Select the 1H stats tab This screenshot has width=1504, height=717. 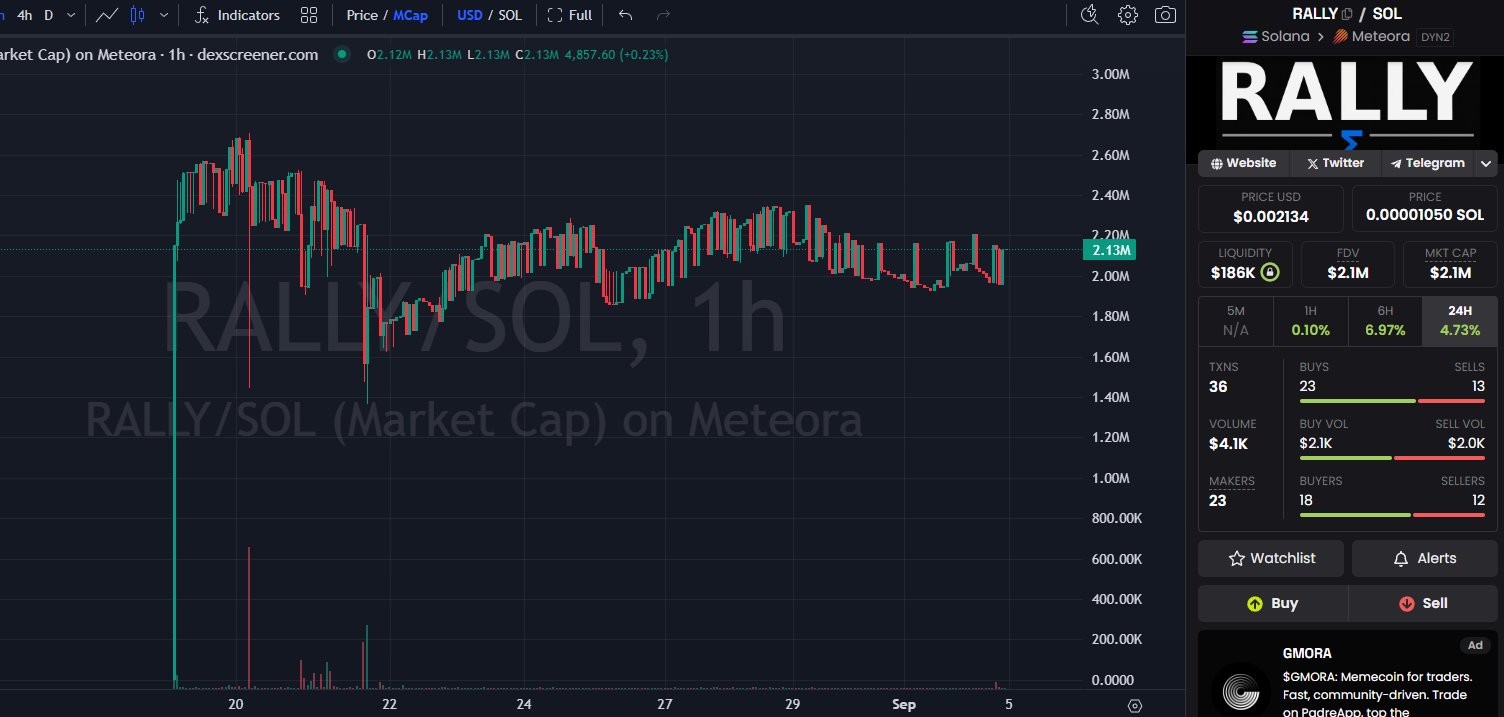(x=1310, y=321)
